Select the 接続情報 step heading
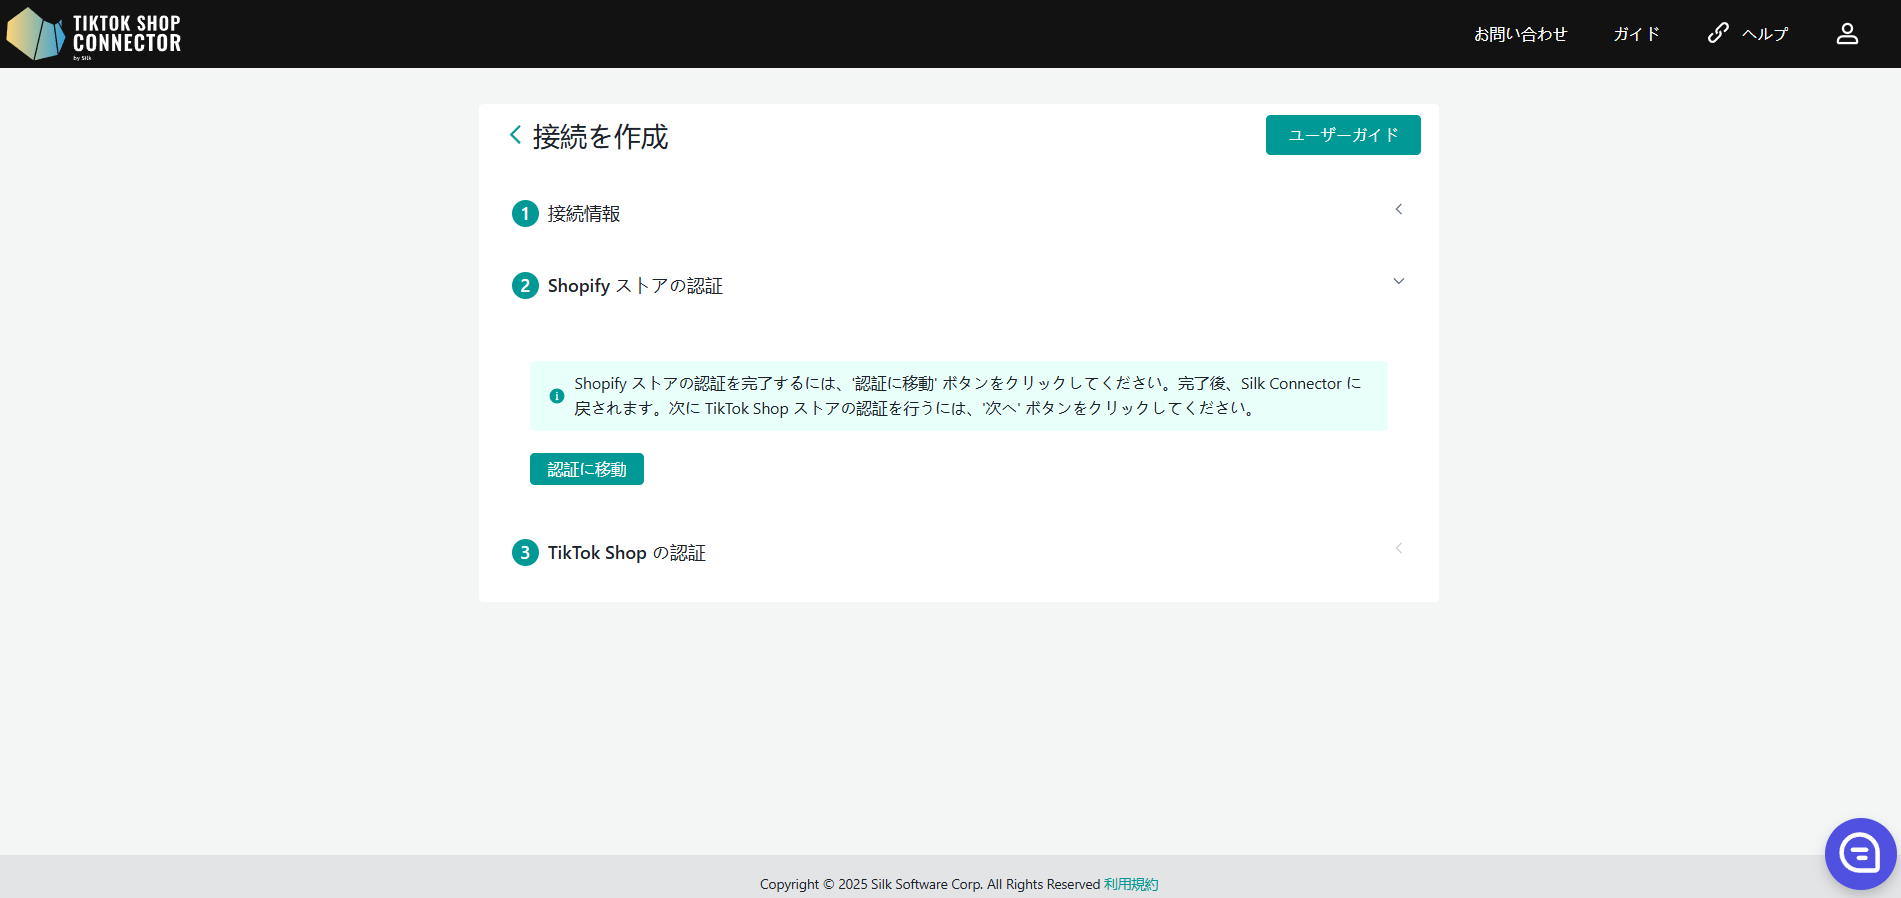The image size is (1901, 898). [584, 214]
